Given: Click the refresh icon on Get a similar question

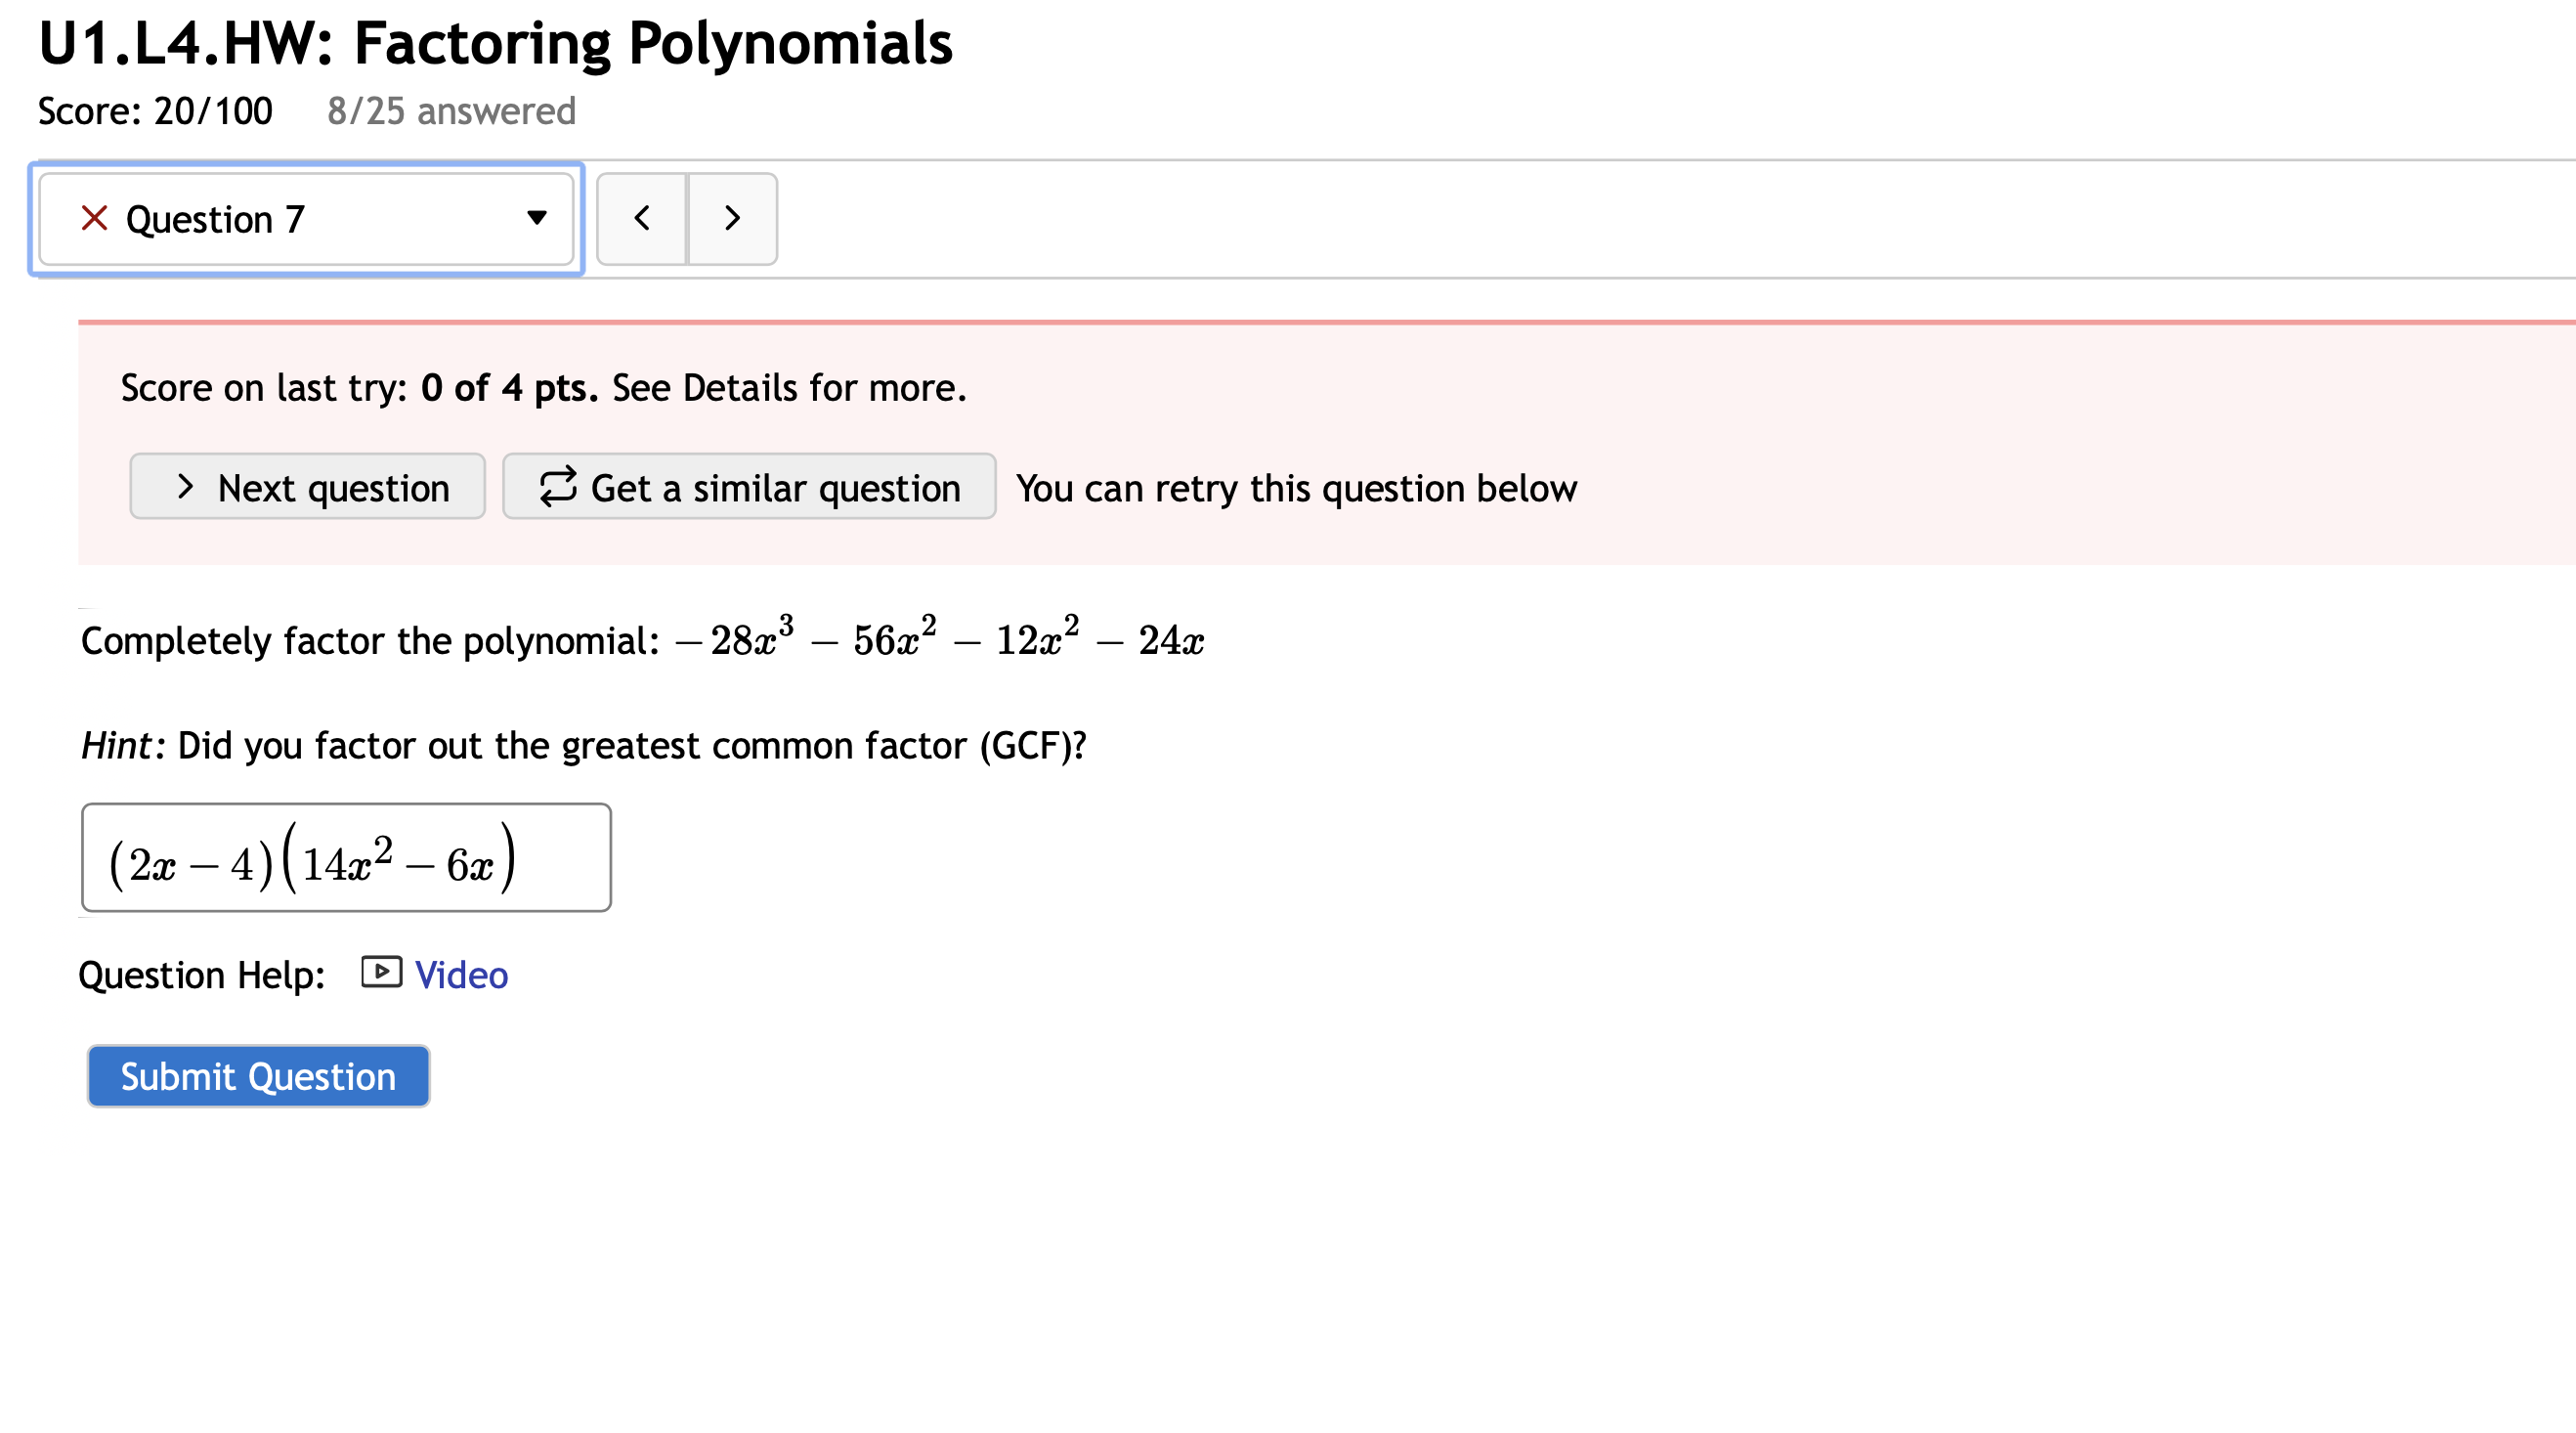Looking at the screenshot, I should [558, 487].
